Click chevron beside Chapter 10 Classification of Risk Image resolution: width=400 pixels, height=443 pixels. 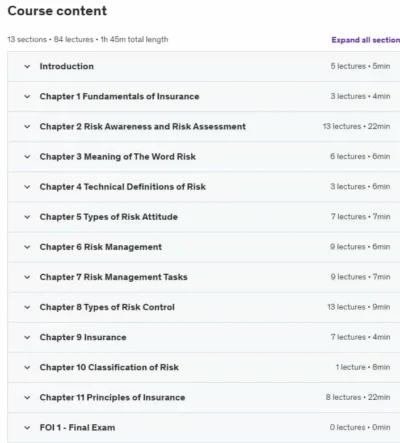(x=27, y=367)
